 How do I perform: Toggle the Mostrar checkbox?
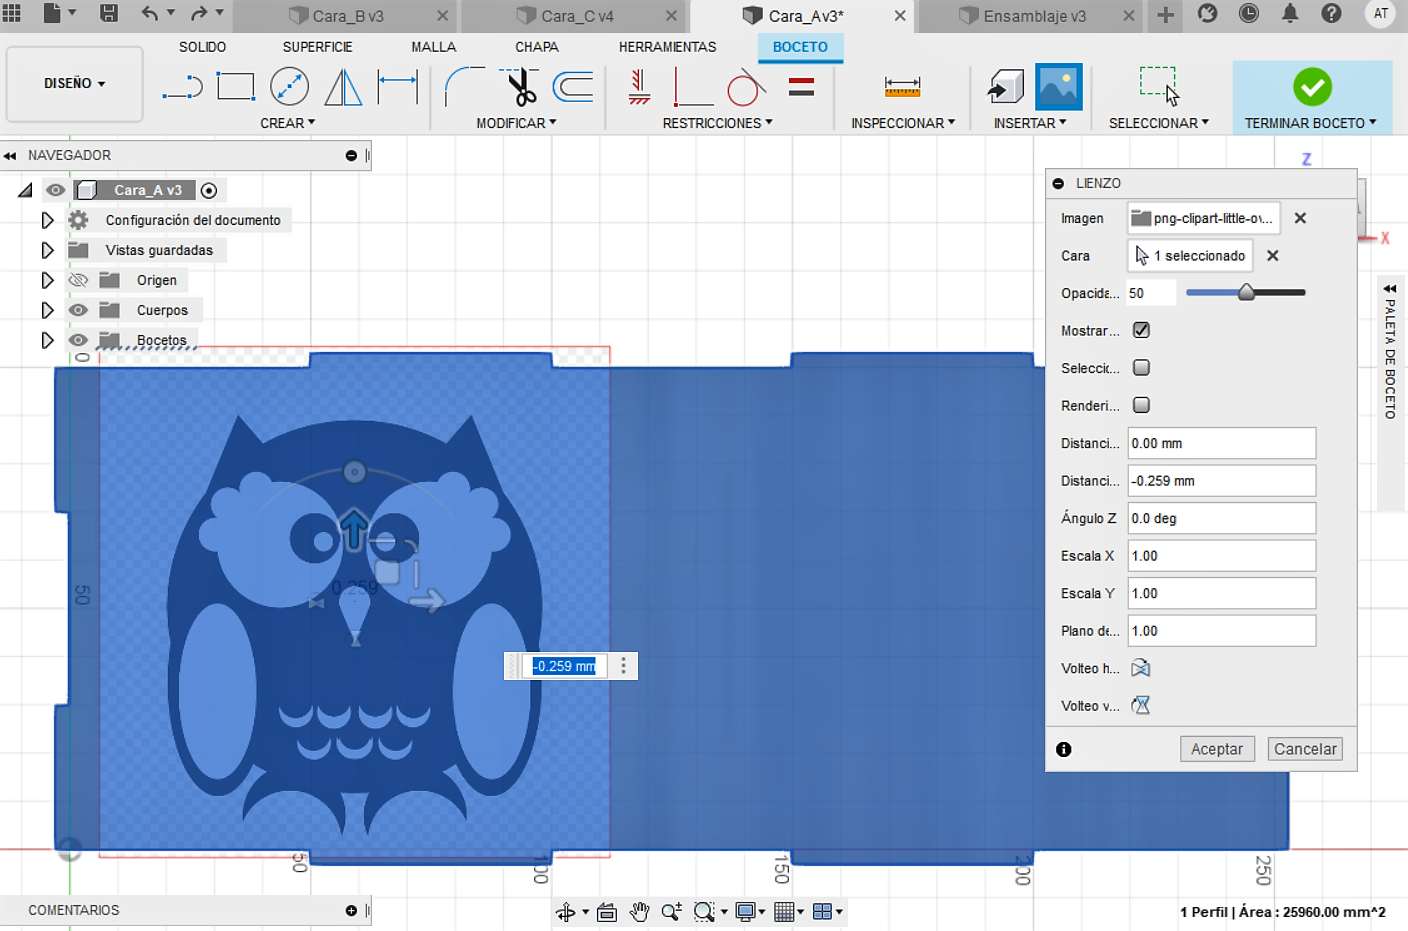(x=1141, y=330)
